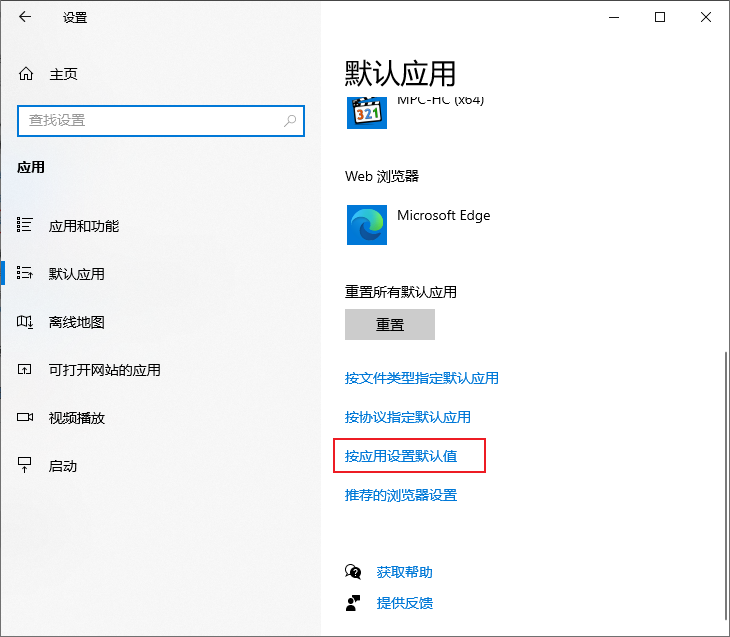Open the 主页 home icon
730x637 pixels.
[x=26, y=74]
